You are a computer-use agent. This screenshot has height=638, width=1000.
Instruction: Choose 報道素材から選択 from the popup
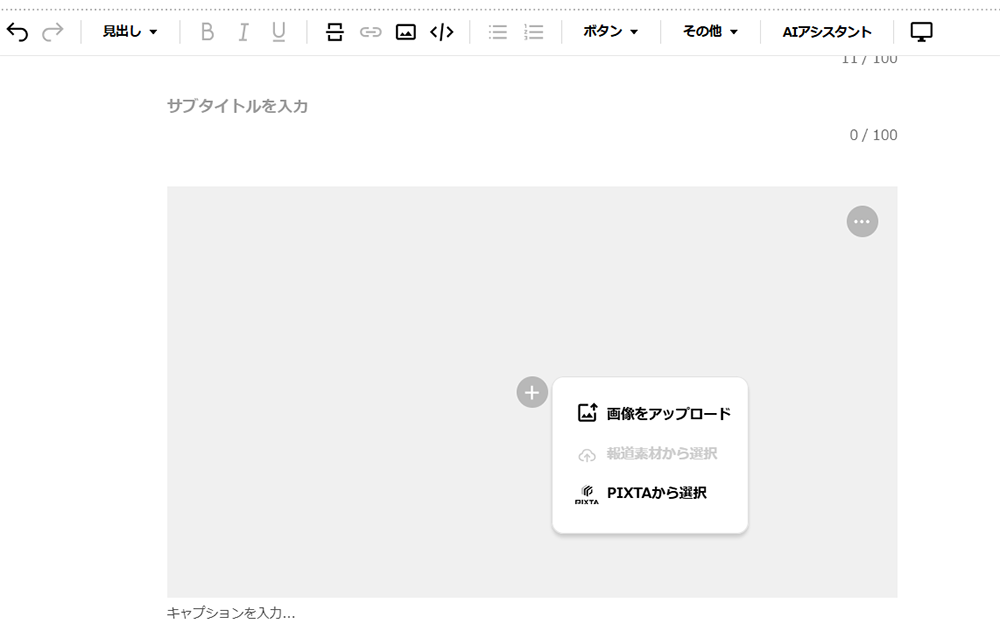pos(647,454)
